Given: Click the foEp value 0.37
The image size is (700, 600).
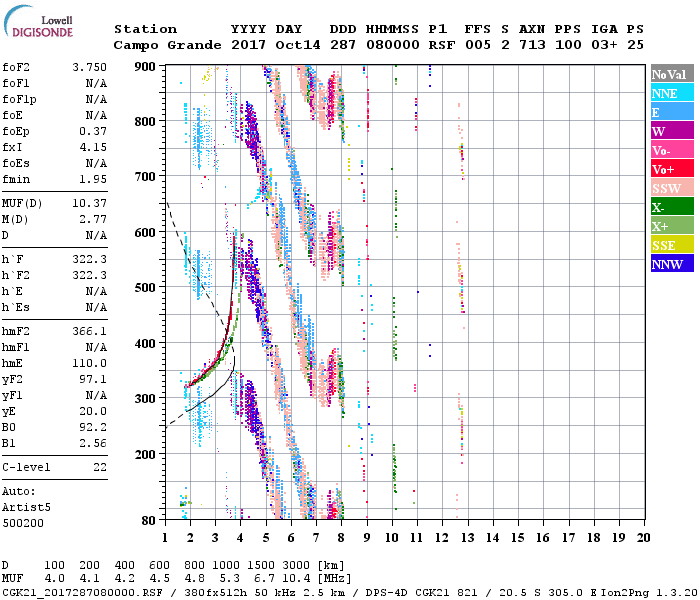Looking at the screenshot, I should 93,131.
